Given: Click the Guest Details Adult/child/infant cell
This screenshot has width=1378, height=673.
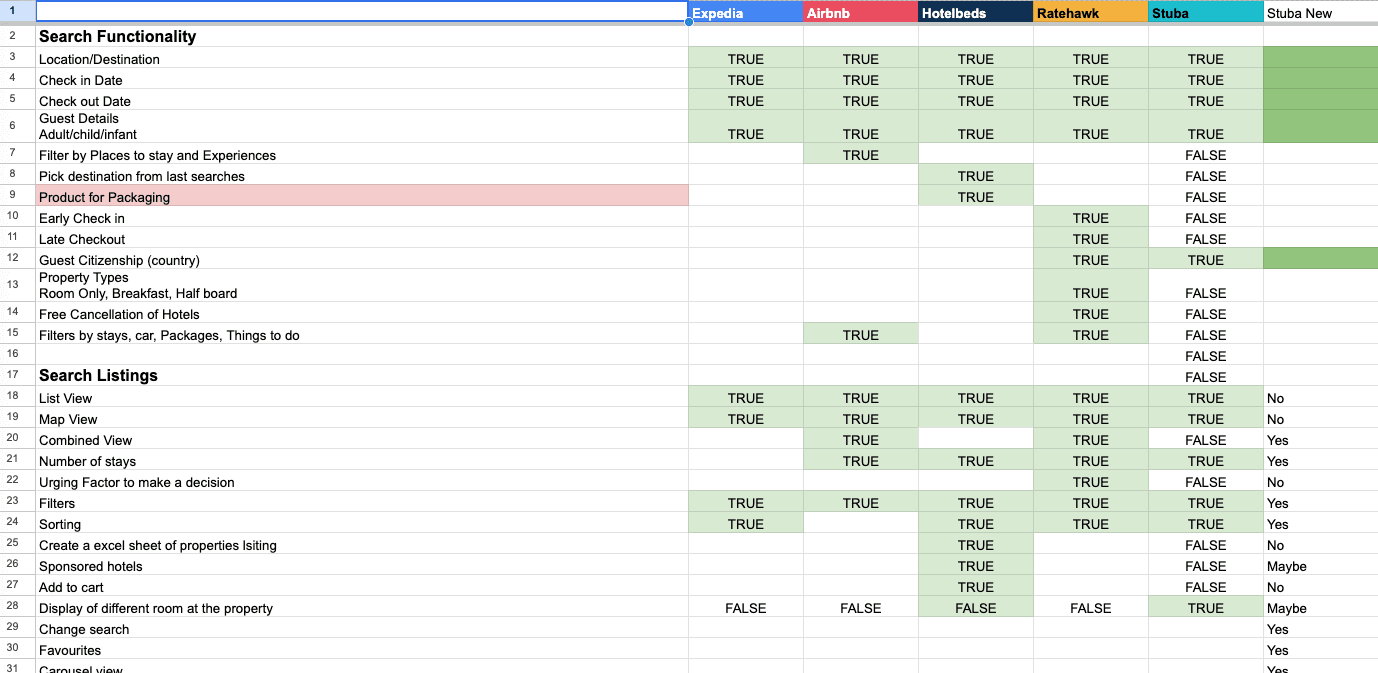Looking at the screenshot, I should (x=362, y=126).
